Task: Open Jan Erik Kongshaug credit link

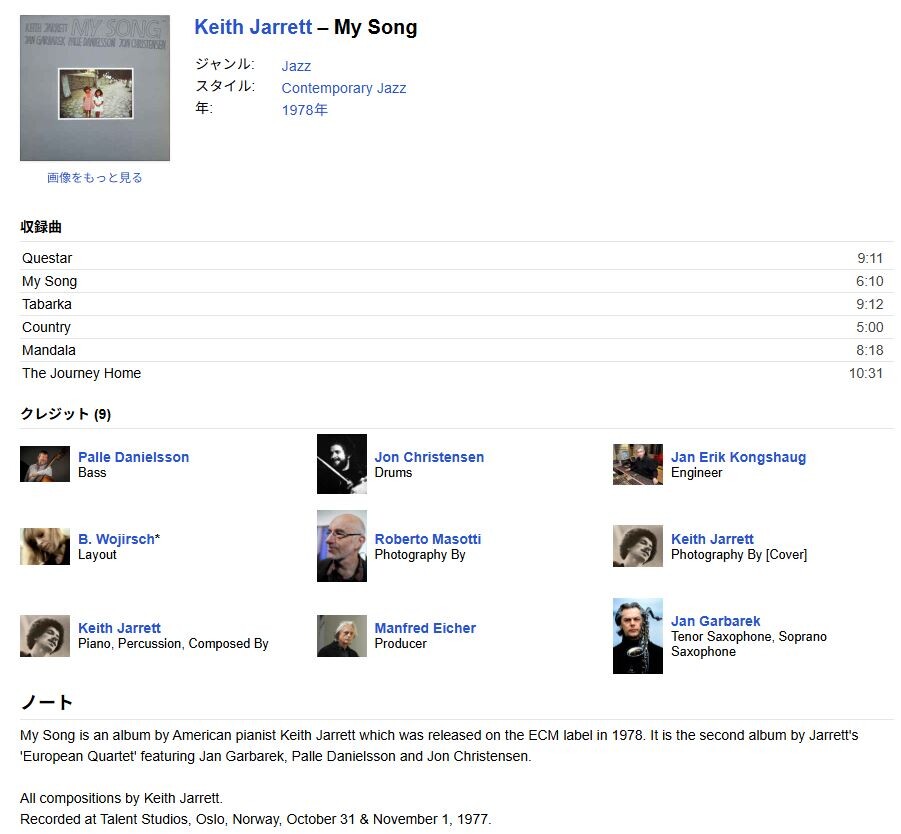Action: pyautogui.click(x=738, y=457)
